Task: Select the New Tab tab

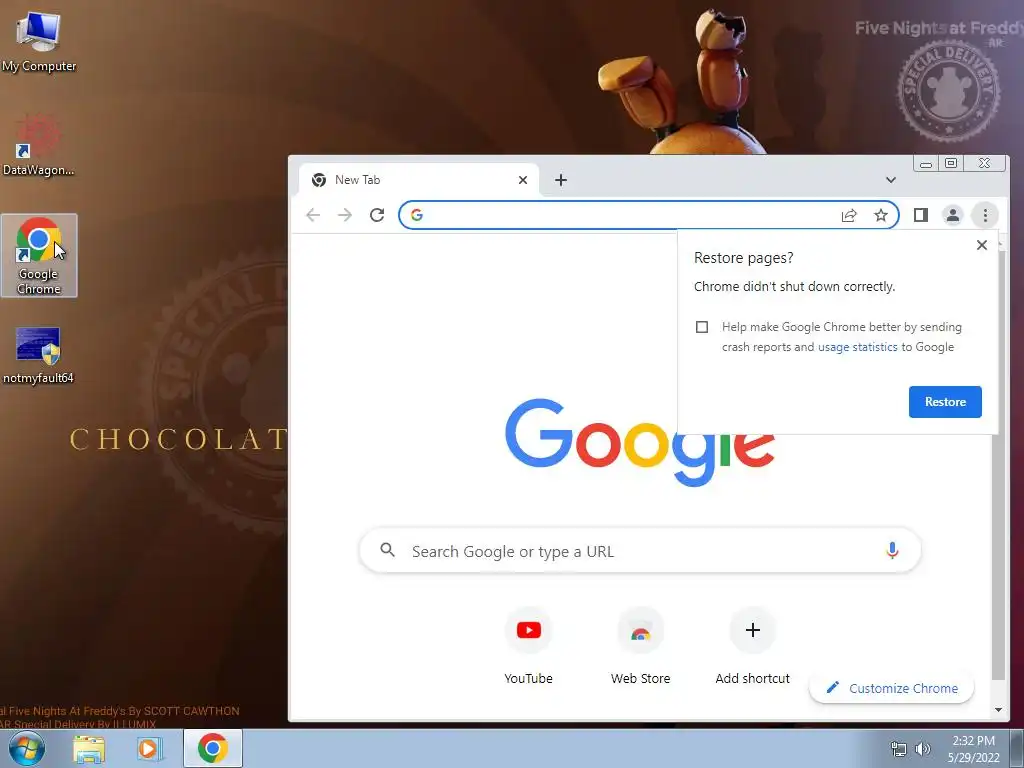Action: 419,180
